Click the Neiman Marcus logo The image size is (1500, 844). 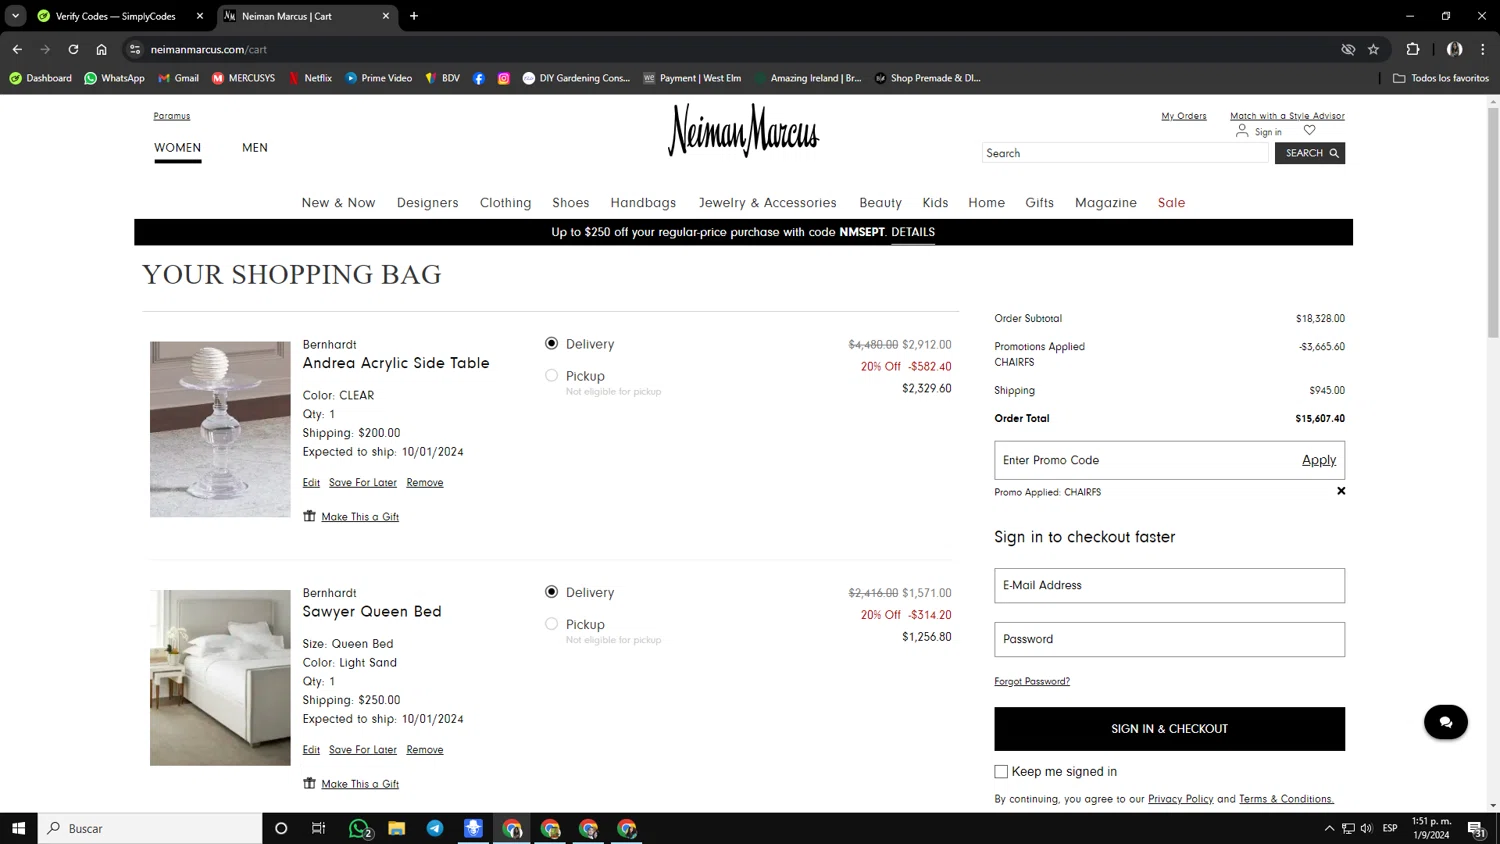743,131
